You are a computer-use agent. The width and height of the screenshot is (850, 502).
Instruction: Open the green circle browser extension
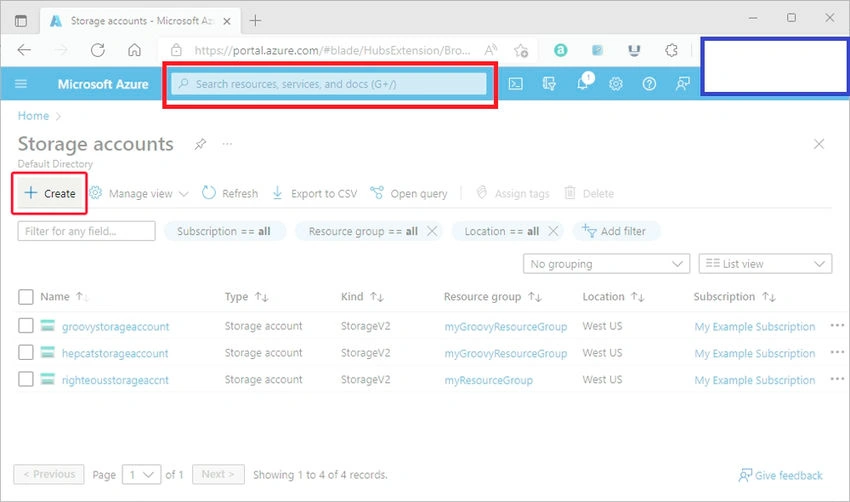pos(561,50)
